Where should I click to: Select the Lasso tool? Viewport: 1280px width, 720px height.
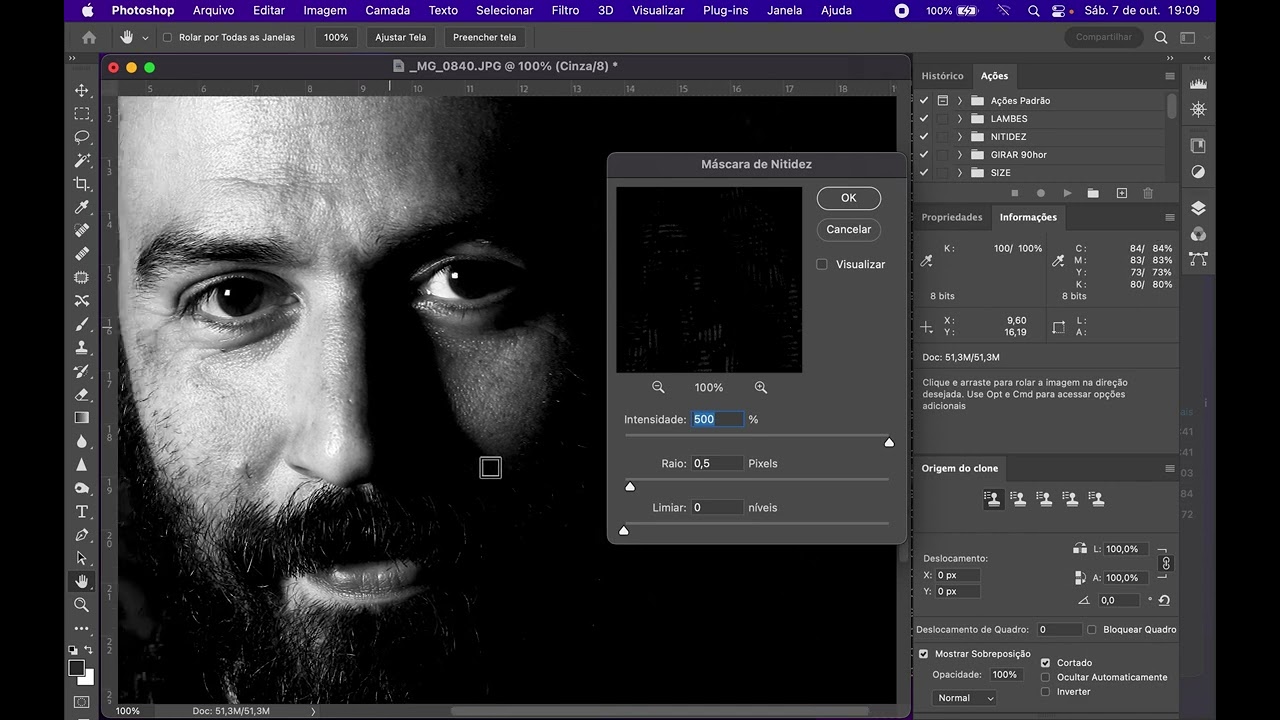(82, 137)
